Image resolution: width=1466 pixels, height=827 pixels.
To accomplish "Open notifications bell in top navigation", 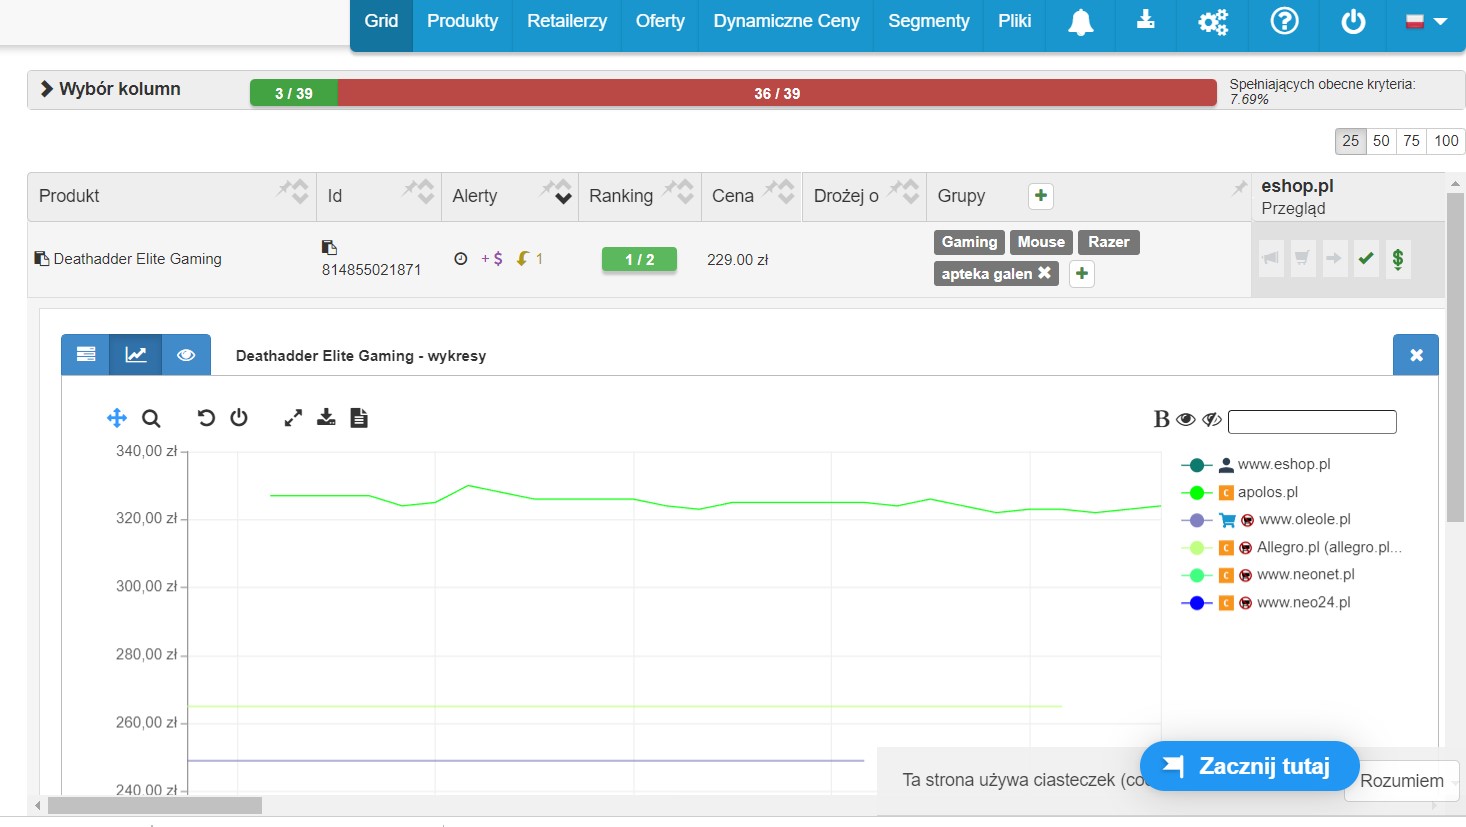I will (x=1080, y=22).
